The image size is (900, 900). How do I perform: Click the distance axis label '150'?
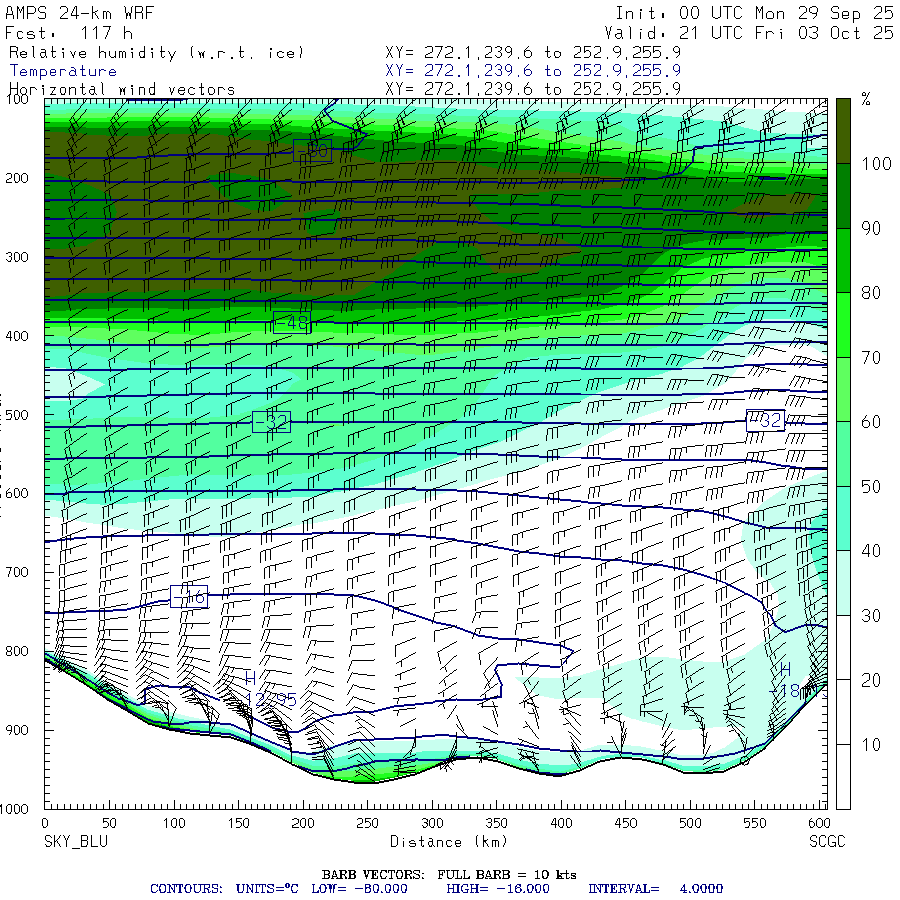point(238,823)
